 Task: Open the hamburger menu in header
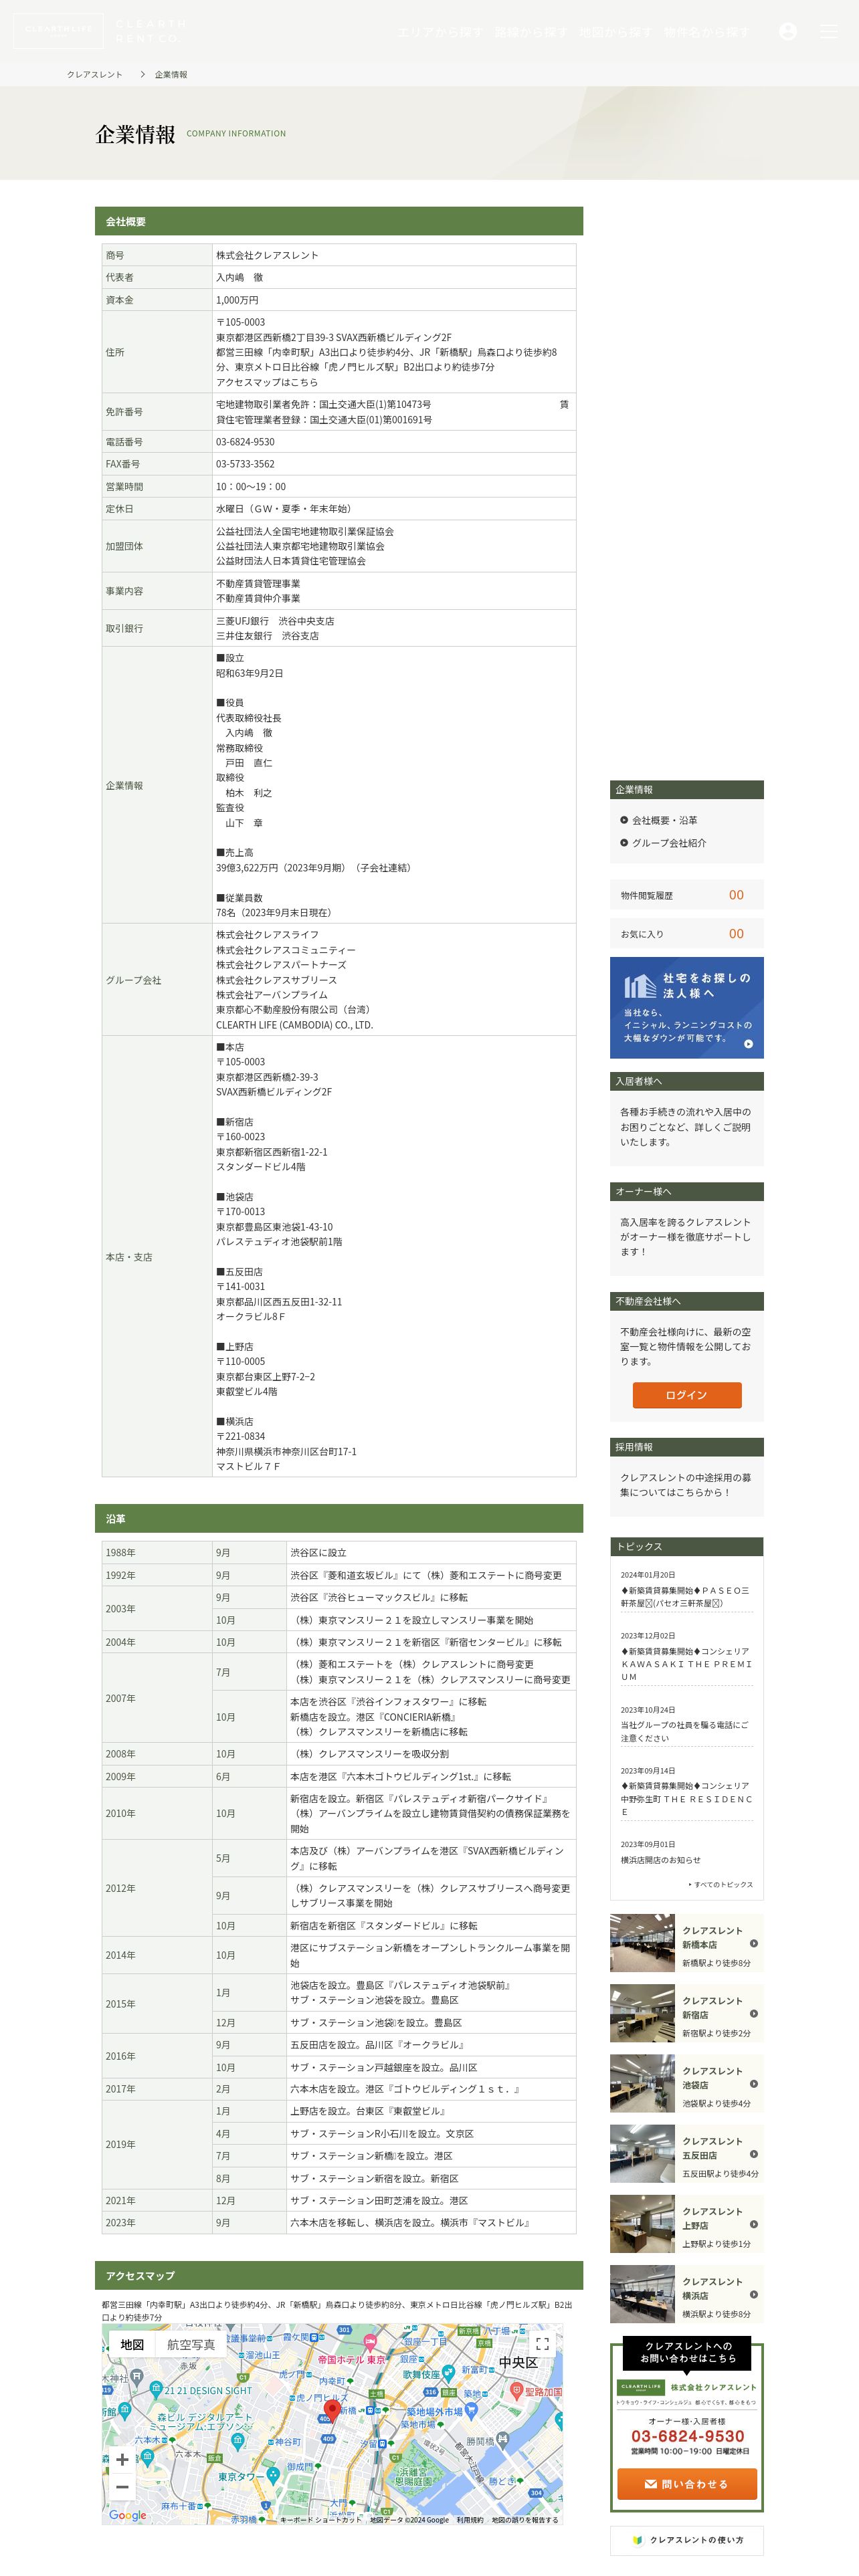click(x=828, y=32)
